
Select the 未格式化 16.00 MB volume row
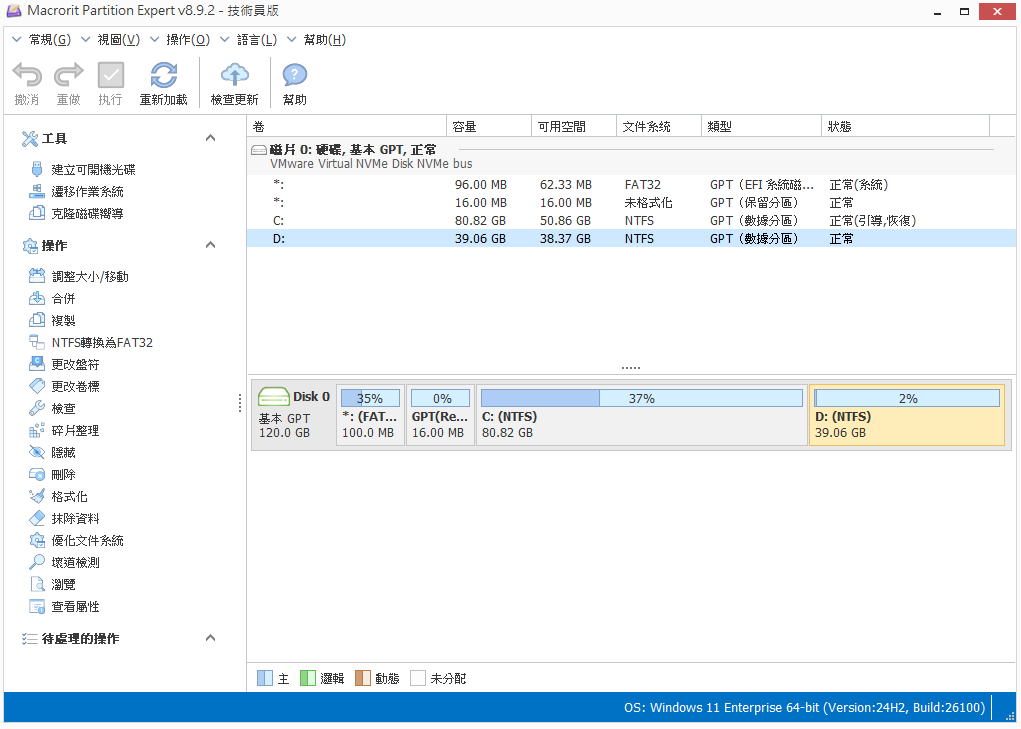tap(631, 203)
